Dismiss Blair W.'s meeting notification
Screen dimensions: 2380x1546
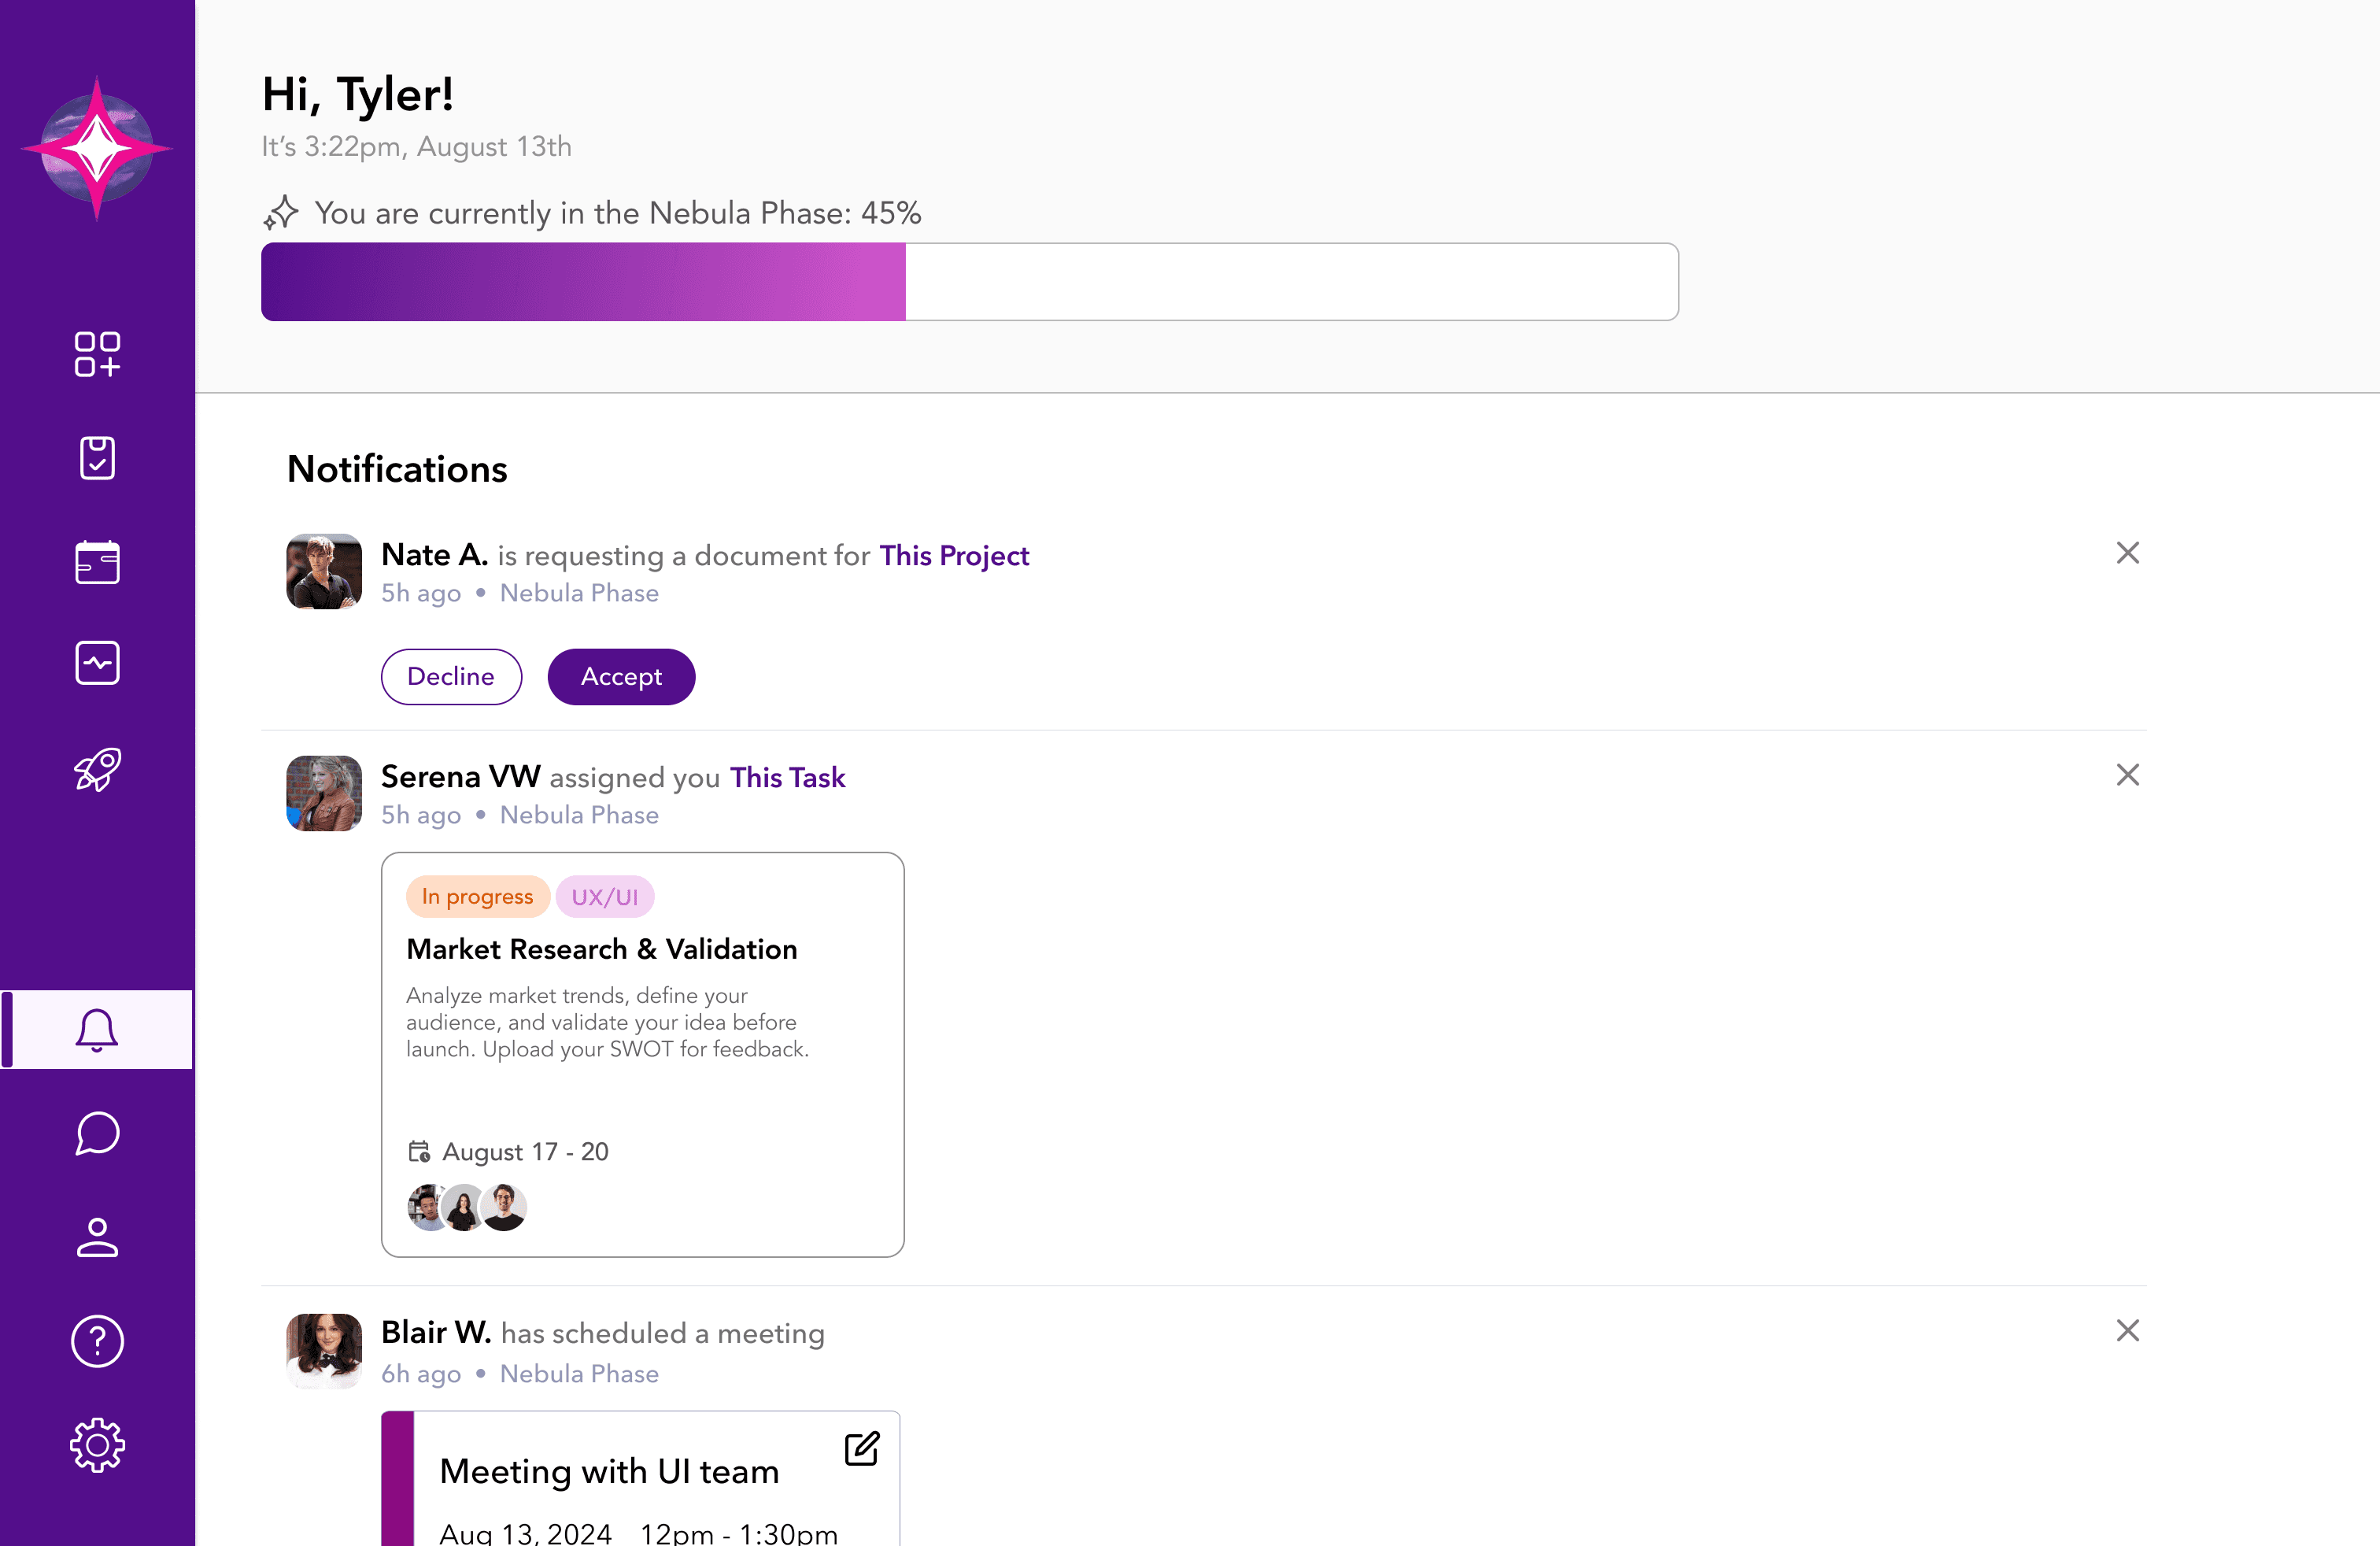2127,1330
